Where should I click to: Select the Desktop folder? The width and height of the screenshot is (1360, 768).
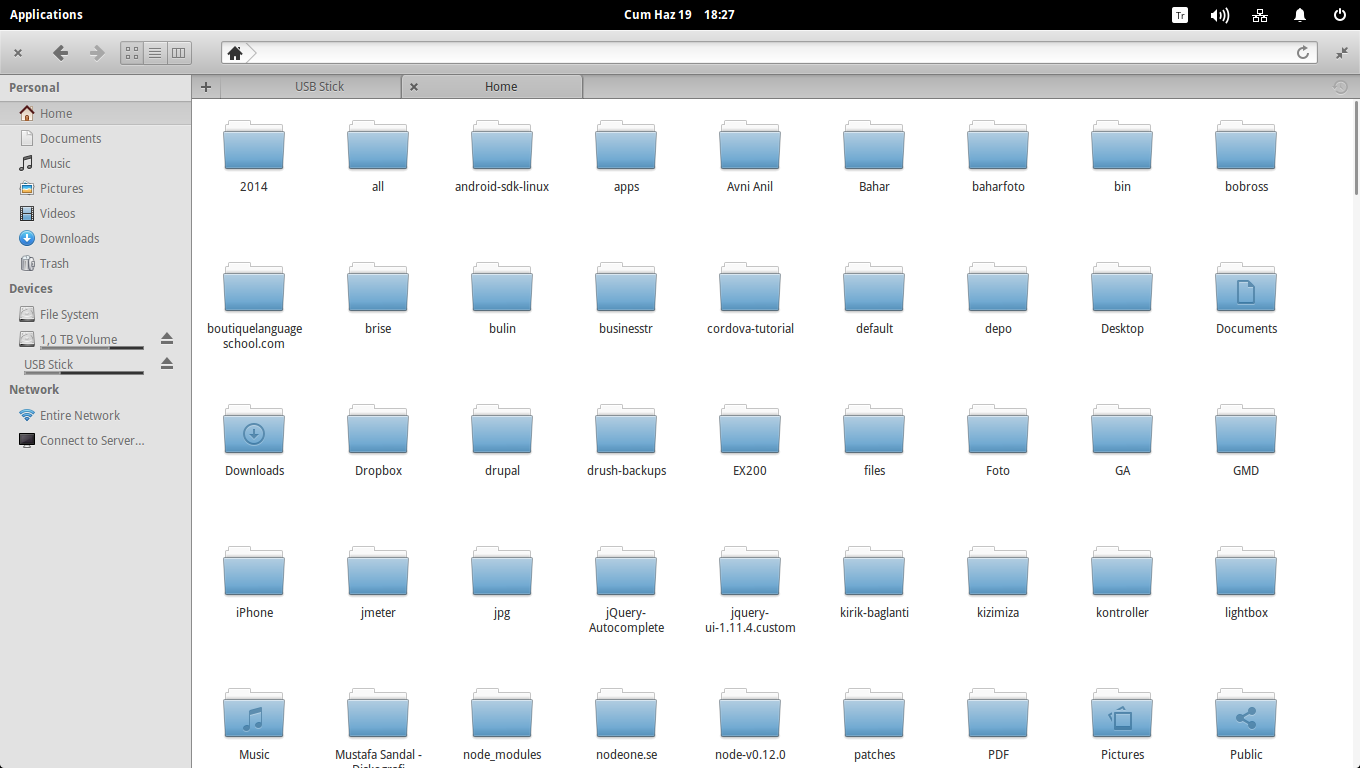click(1122, 298)
